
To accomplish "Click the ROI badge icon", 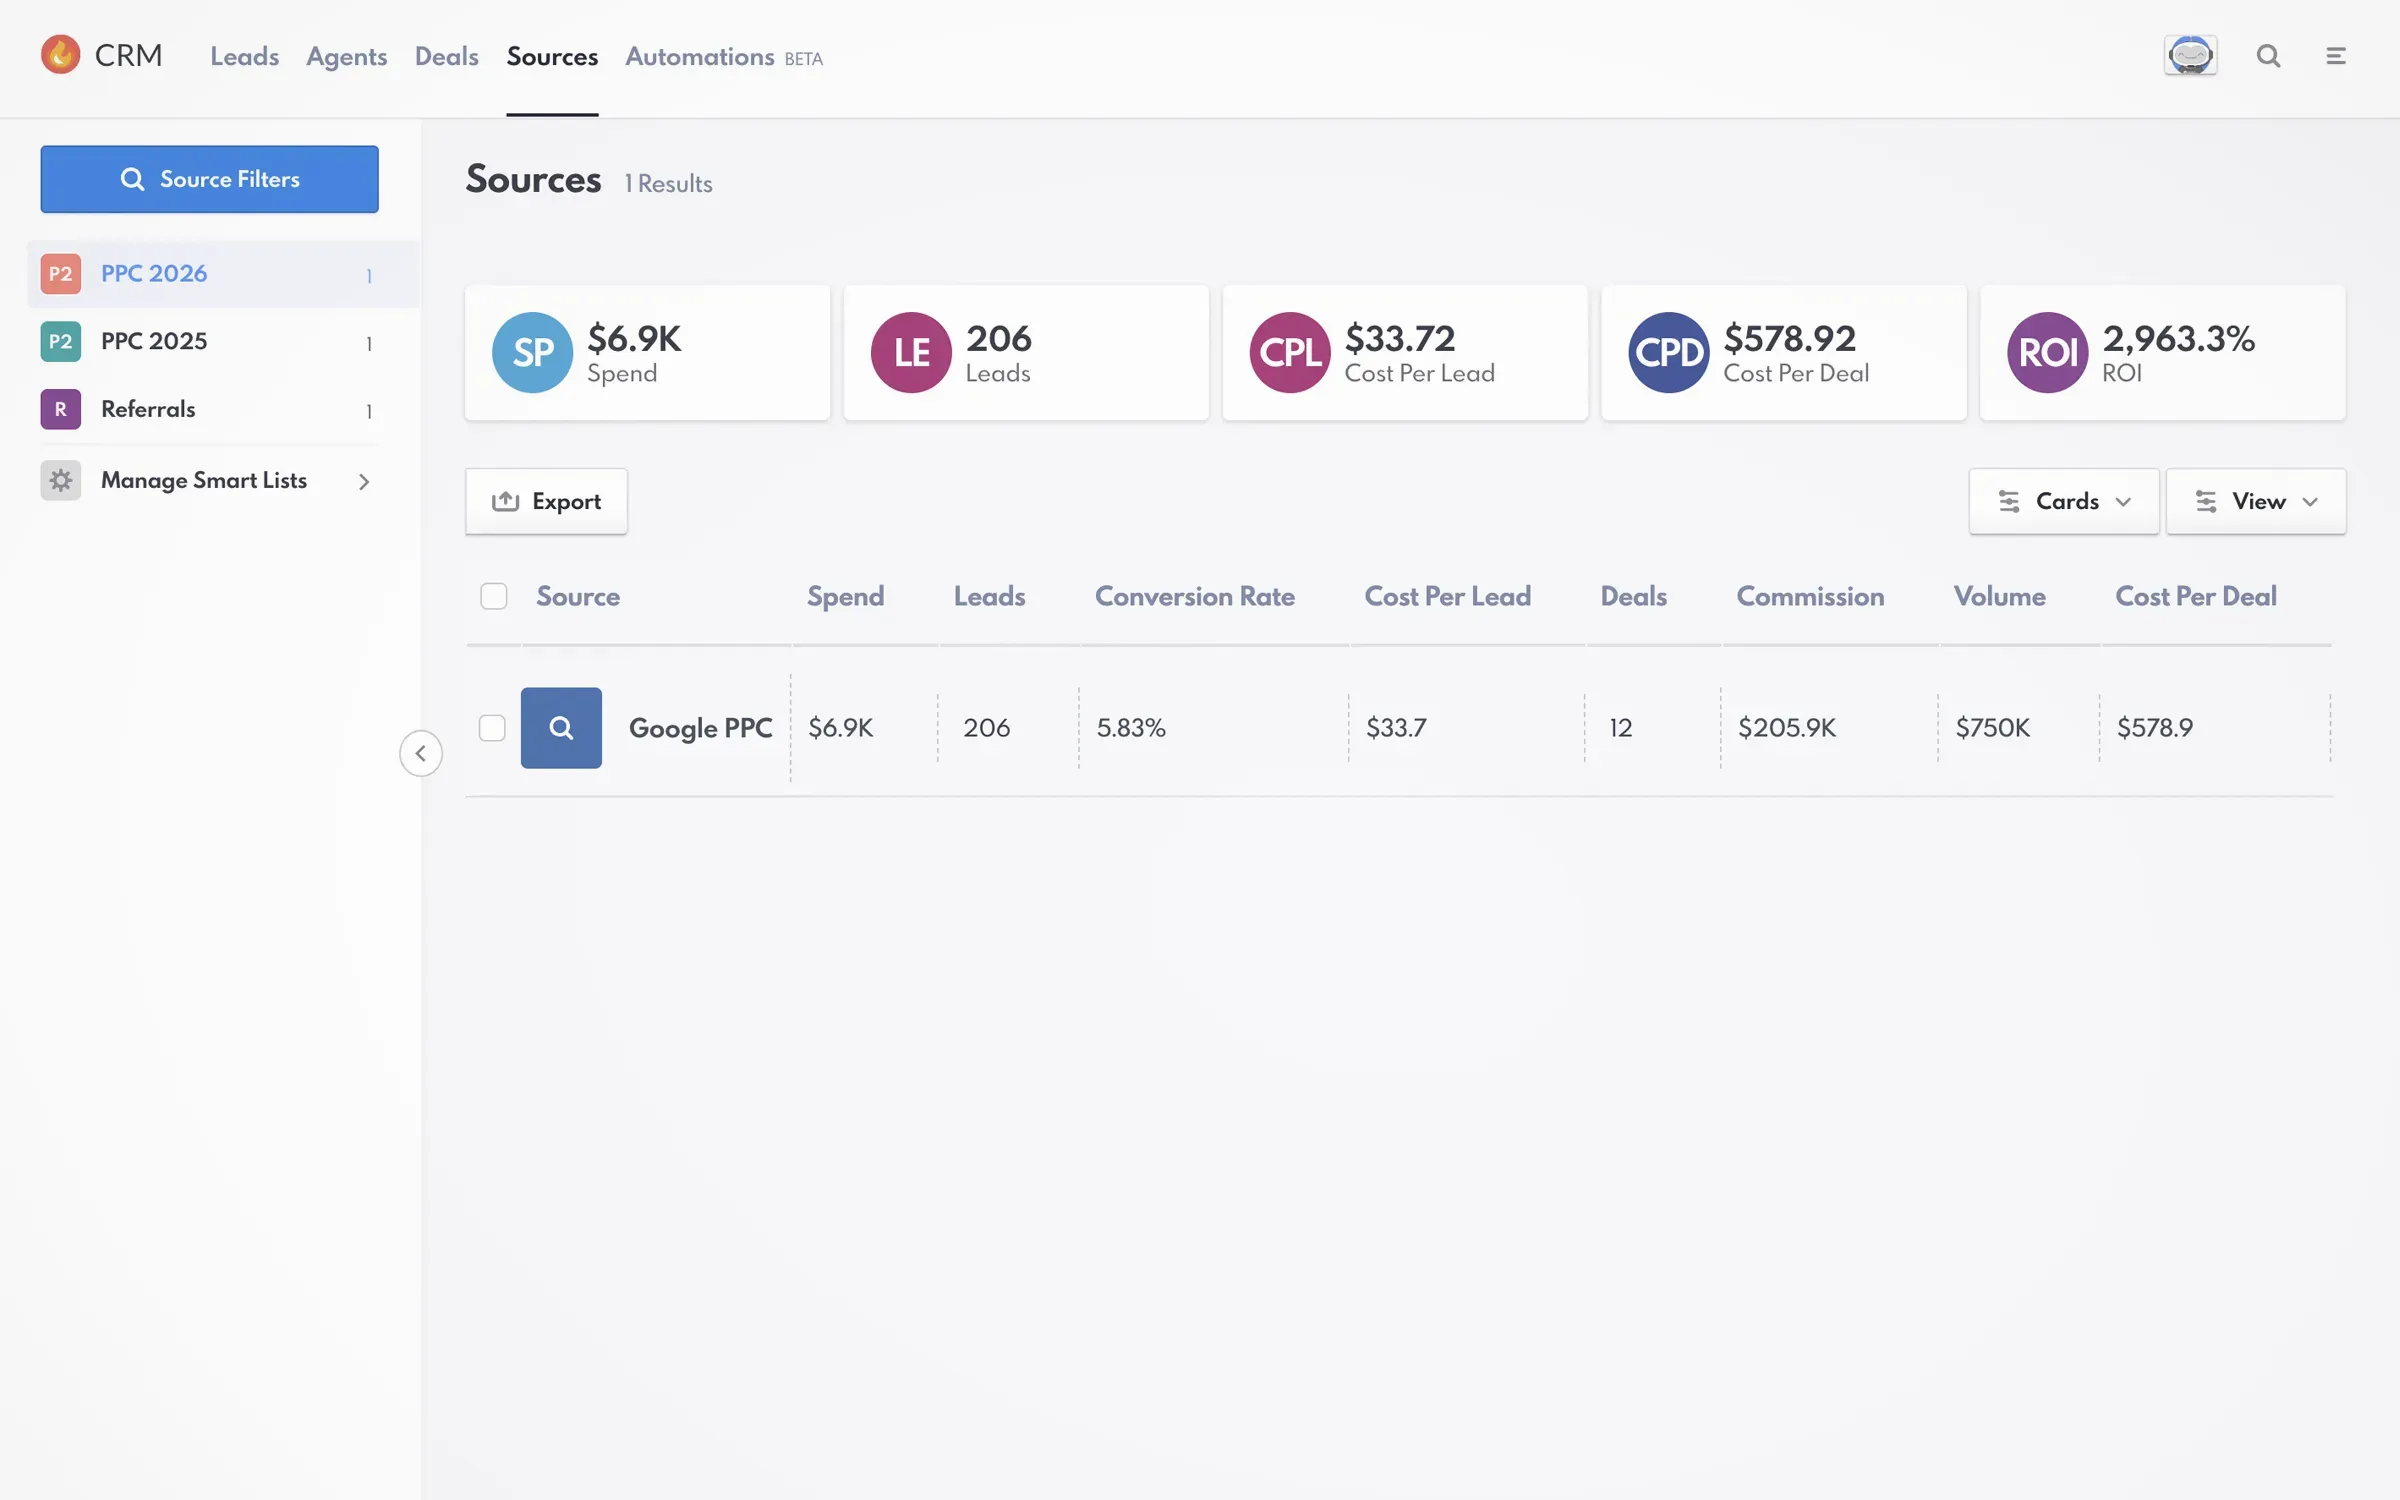I will coord(2047,352).
